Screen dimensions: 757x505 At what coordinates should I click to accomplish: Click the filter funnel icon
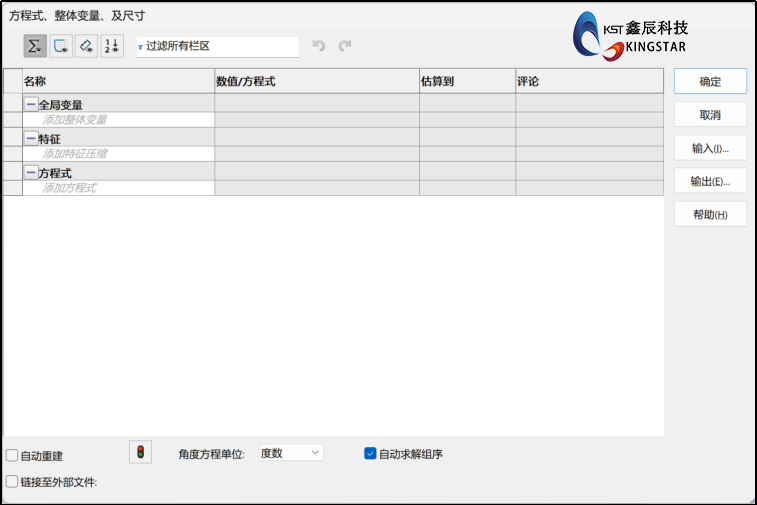pyautogui.click(x=140, y=47)
